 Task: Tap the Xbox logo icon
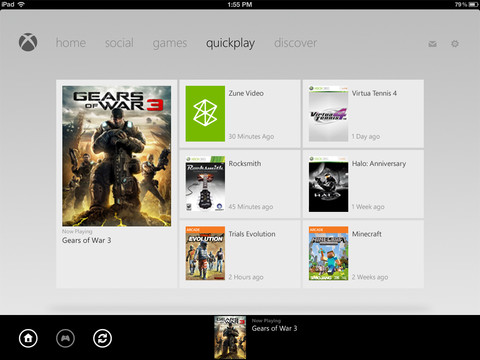[28, 42]
